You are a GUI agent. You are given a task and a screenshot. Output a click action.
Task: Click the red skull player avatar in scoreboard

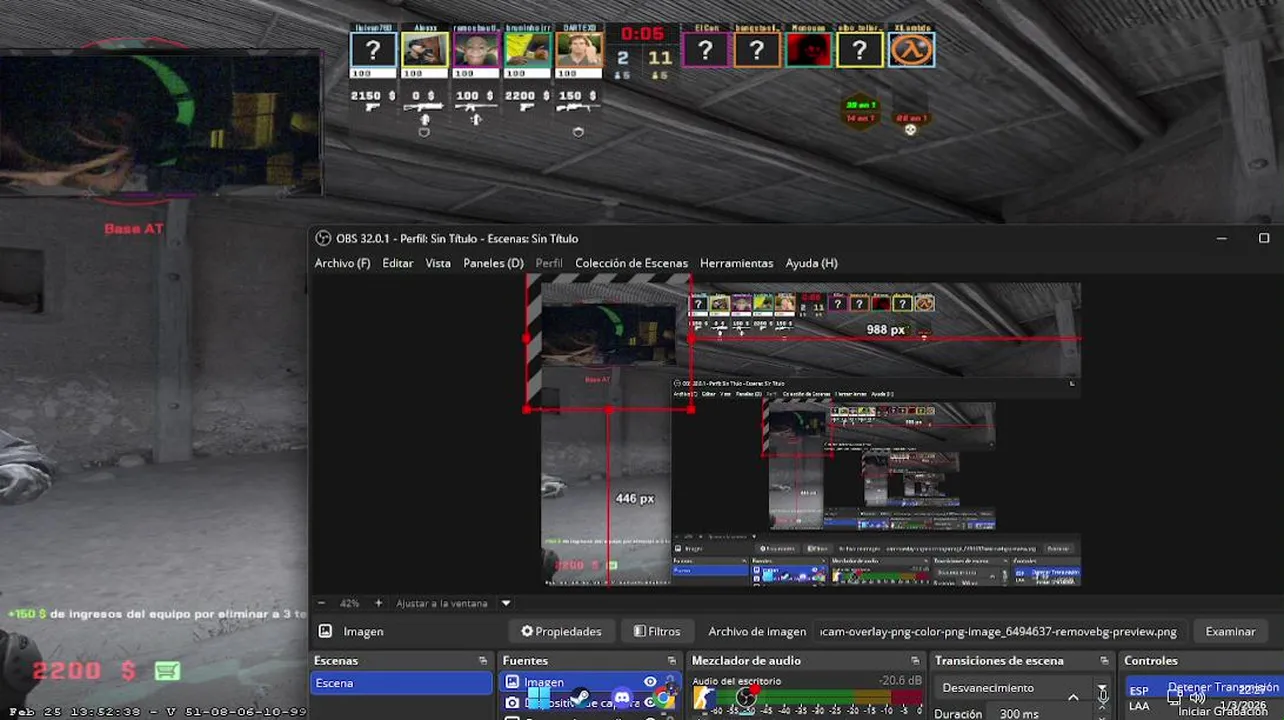point(808,49)
